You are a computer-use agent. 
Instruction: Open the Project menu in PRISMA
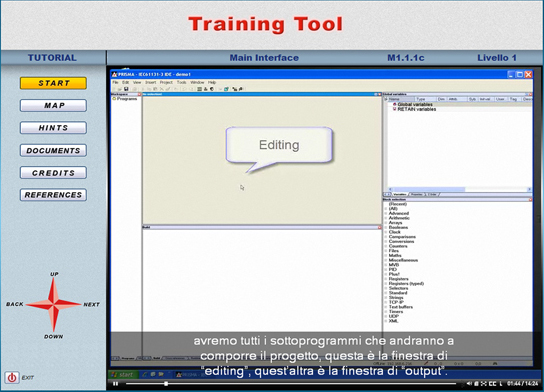pyautogui.click(x=166, y=82)
